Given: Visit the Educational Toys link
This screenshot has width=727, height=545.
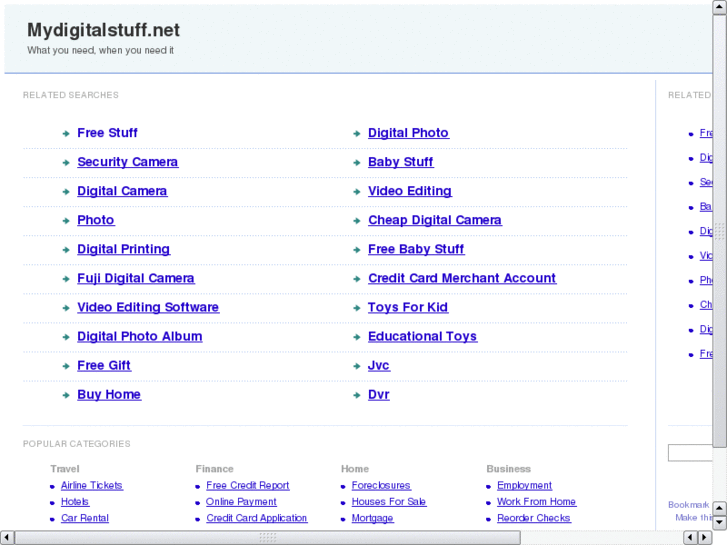Looking at the screenshot, I should pyautogui.click(x=422, y=336).
